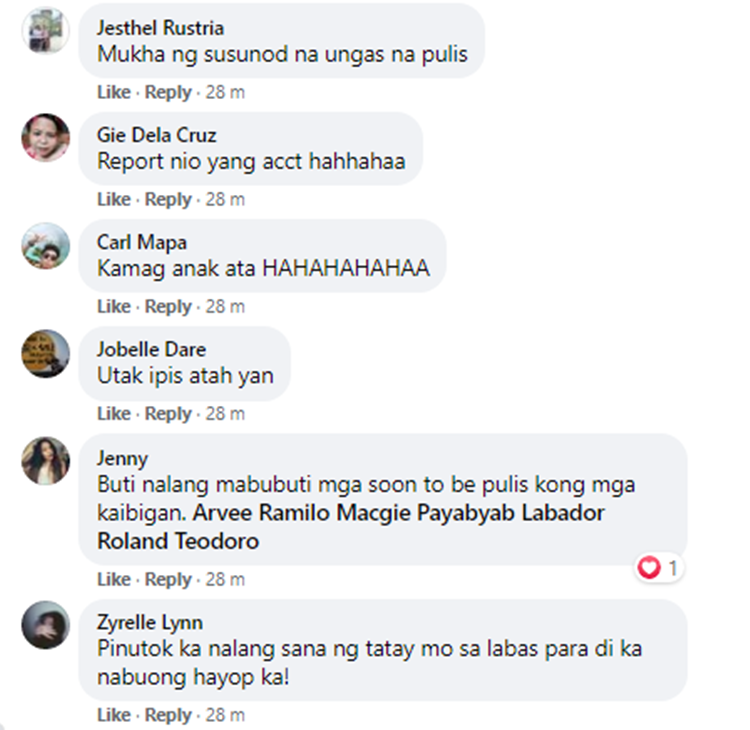Open tagged profile Roland Teodoro
This screenshot has width=750, height=730.
pos(178,541)
